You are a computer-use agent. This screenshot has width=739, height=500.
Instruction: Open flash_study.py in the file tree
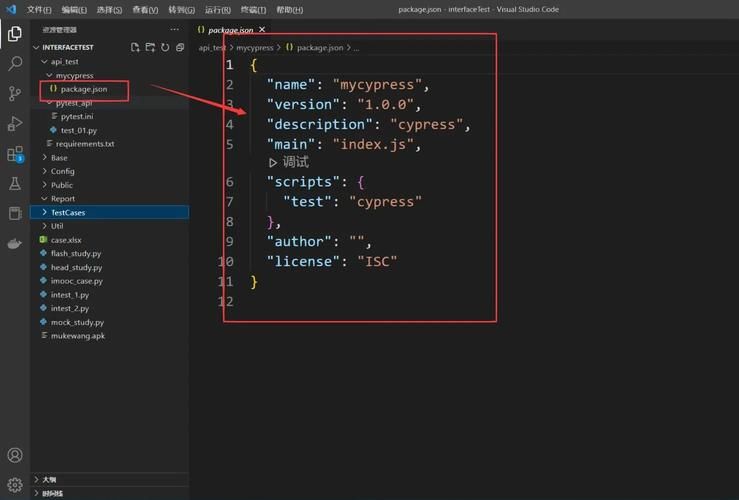tap(76, 254)
